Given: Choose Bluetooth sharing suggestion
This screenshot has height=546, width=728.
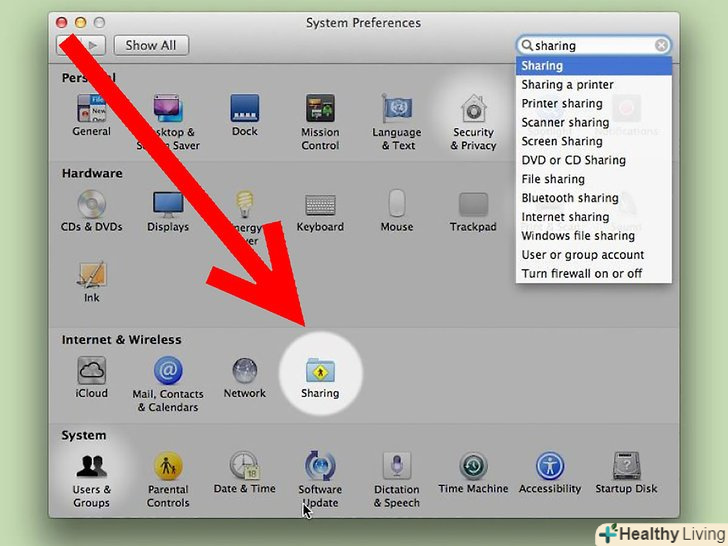Looking at the screenshot, I should 593,198.
